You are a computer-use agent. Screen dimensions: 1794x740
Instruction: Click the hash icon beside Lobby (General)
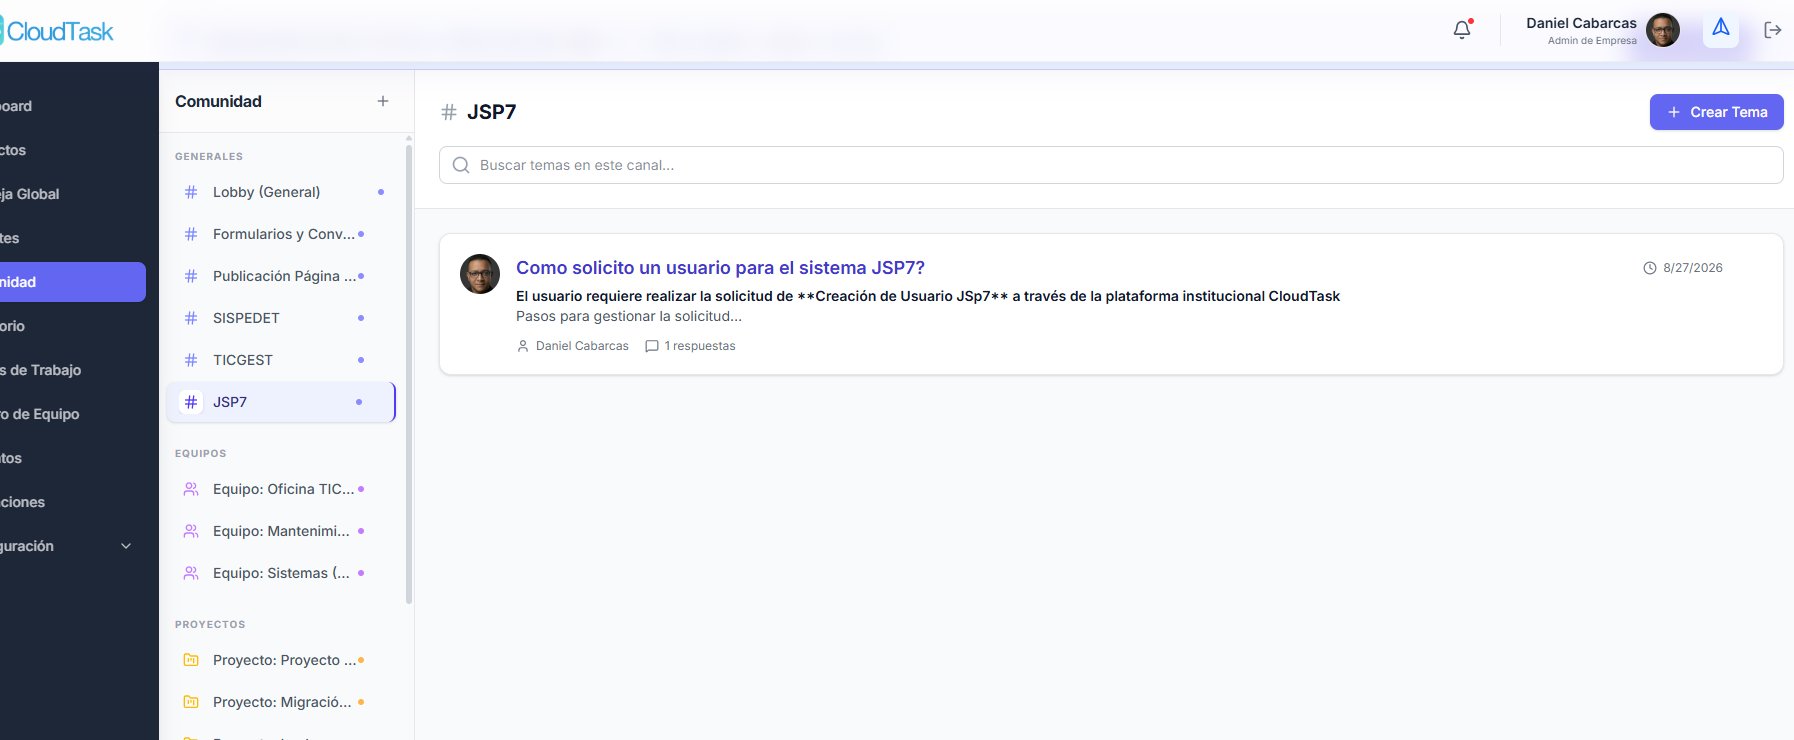pos(191,192)
